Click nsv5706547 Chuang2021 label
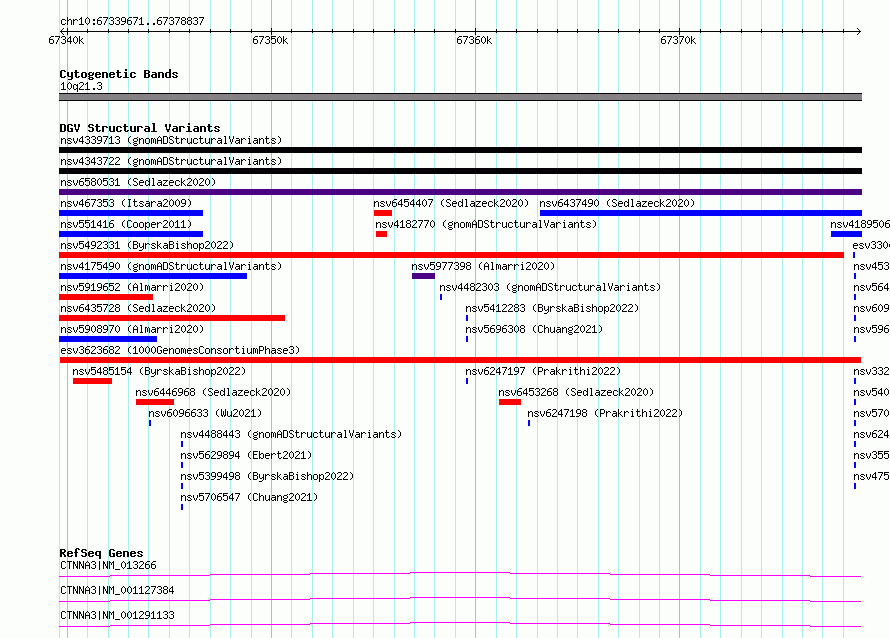 tap(249, 497)
